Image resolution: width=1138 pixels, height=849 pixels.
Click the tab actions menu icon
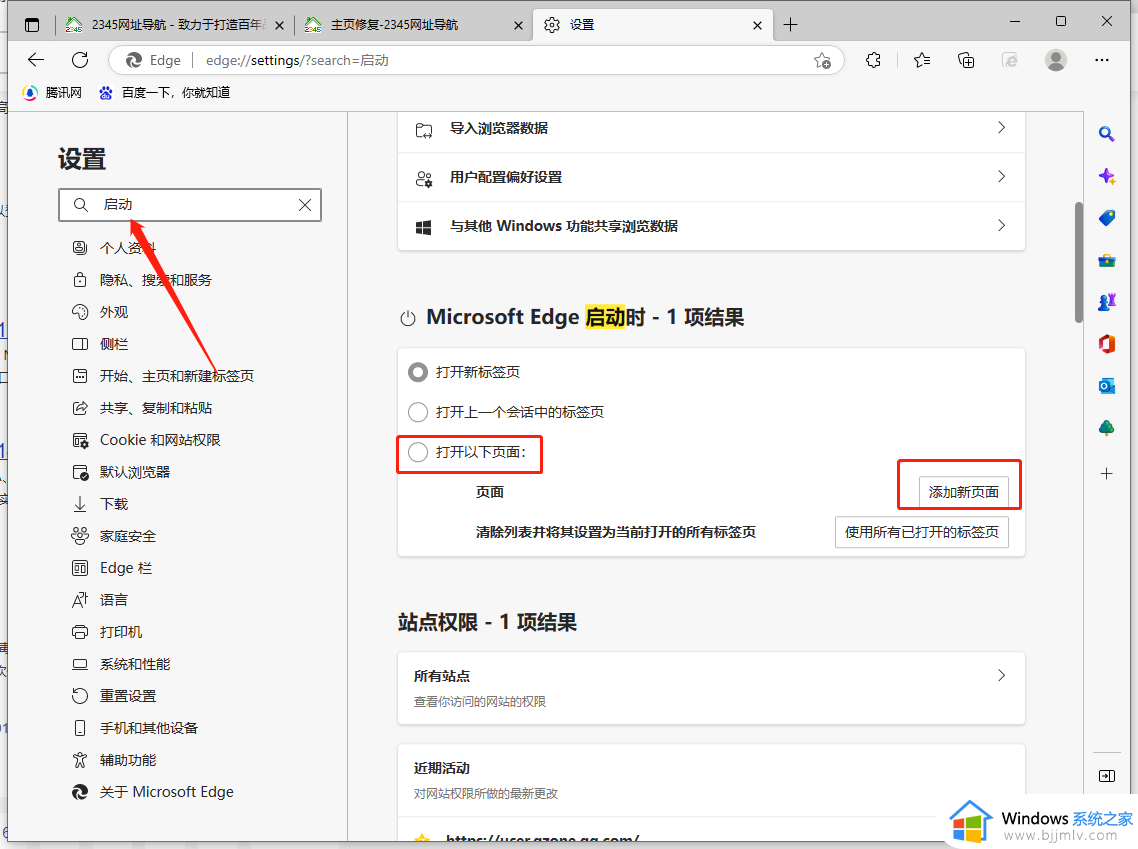32,25
